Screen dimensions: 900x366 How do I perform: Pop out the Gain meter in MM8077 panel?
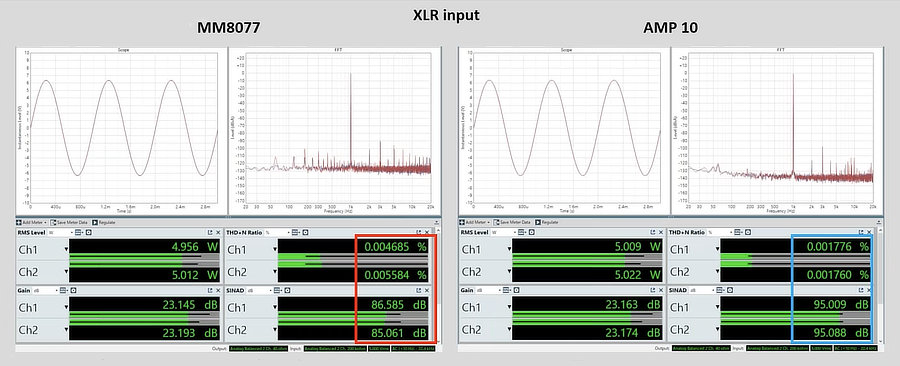click(x=210, y=290)
